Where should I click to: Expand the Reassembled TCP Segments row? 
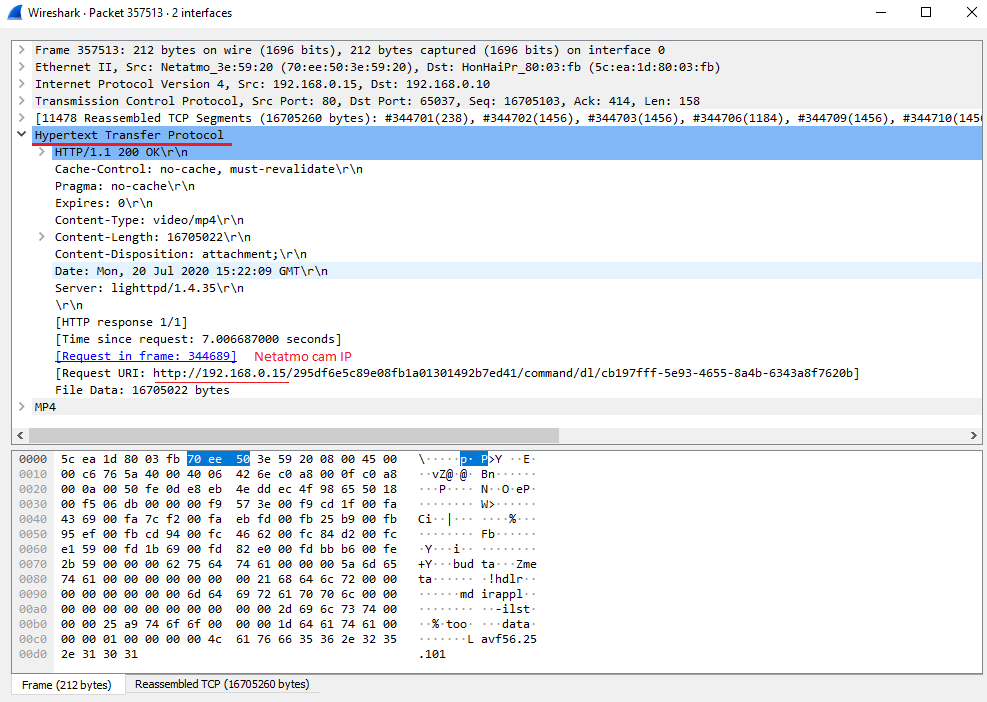(x=21, y=118)
